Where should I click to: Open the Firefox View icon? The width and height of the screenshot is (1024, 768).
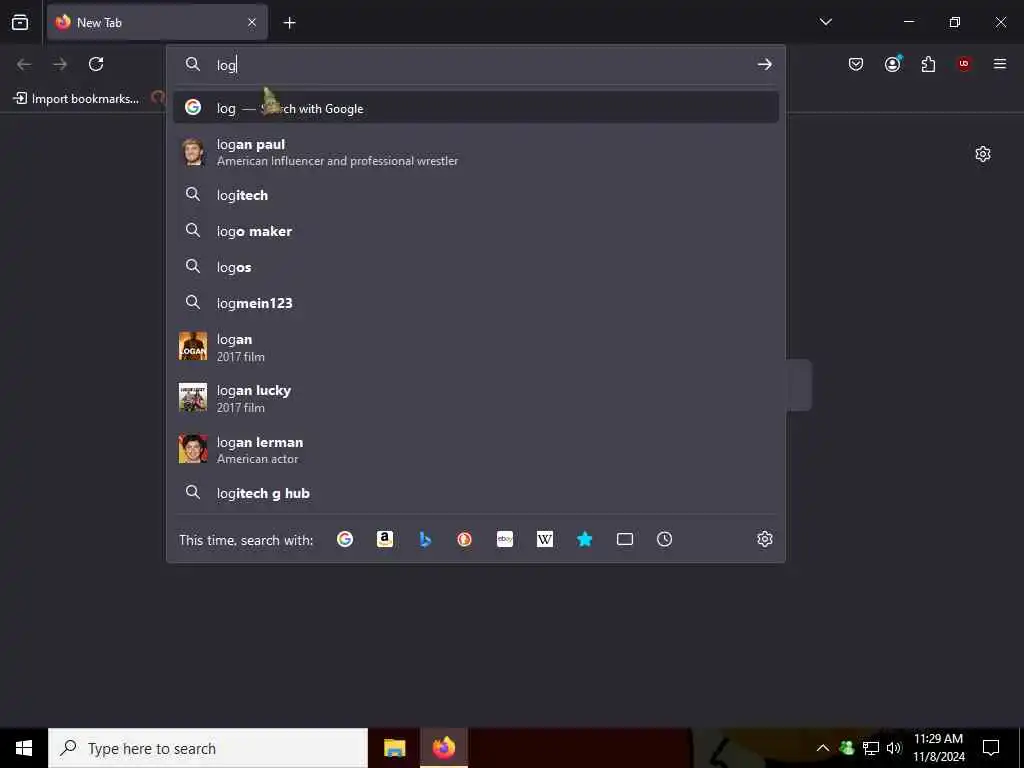(20, 22)
